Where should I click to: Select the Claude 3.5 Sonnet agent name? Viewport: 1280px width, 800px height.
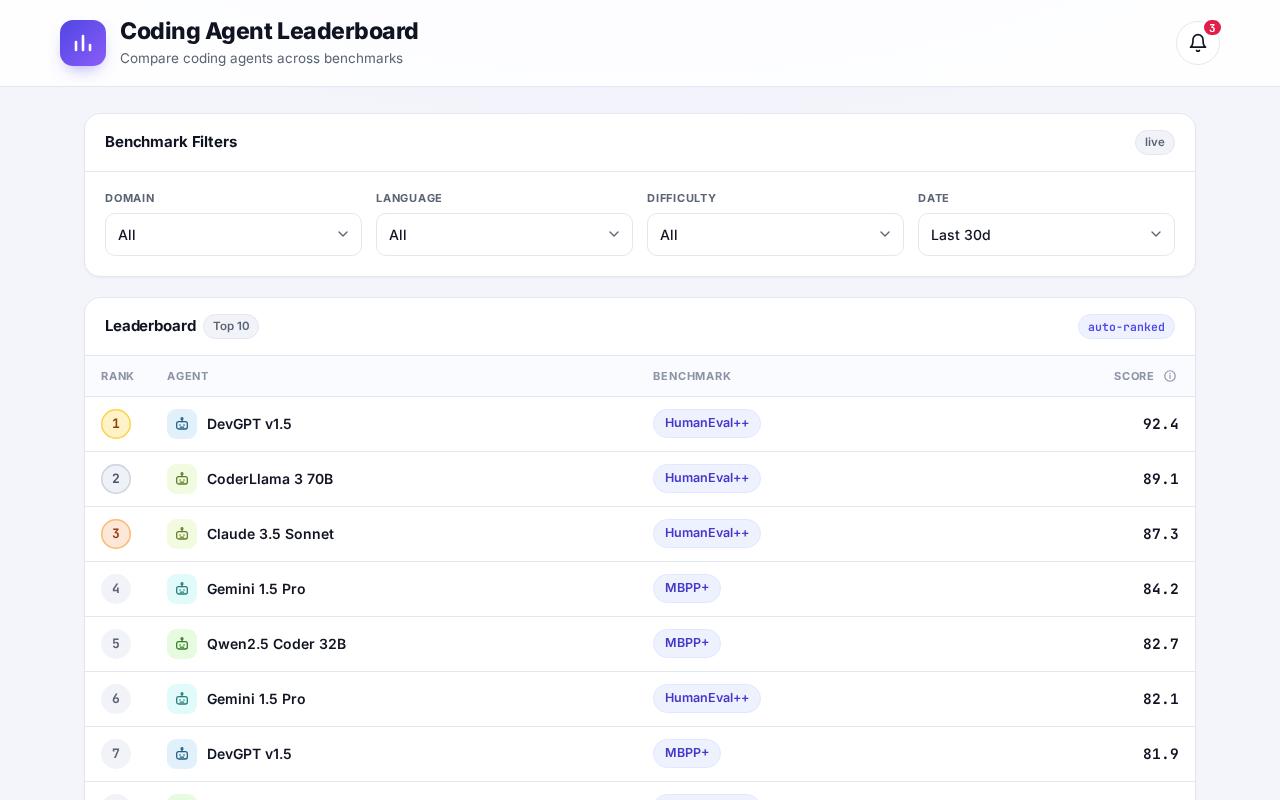270,534
